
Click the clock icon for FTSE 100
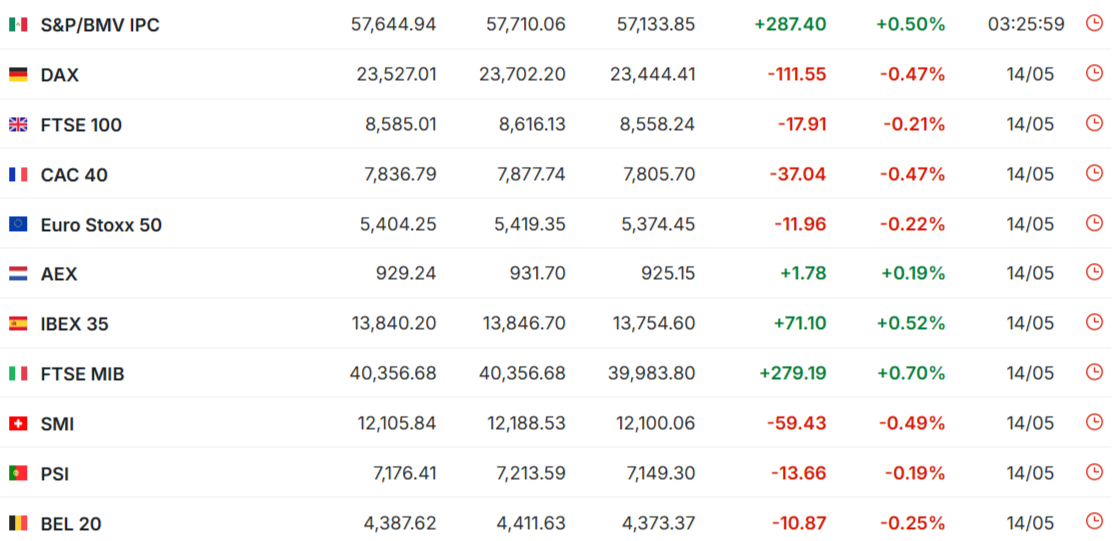(x=1094, y=123)
